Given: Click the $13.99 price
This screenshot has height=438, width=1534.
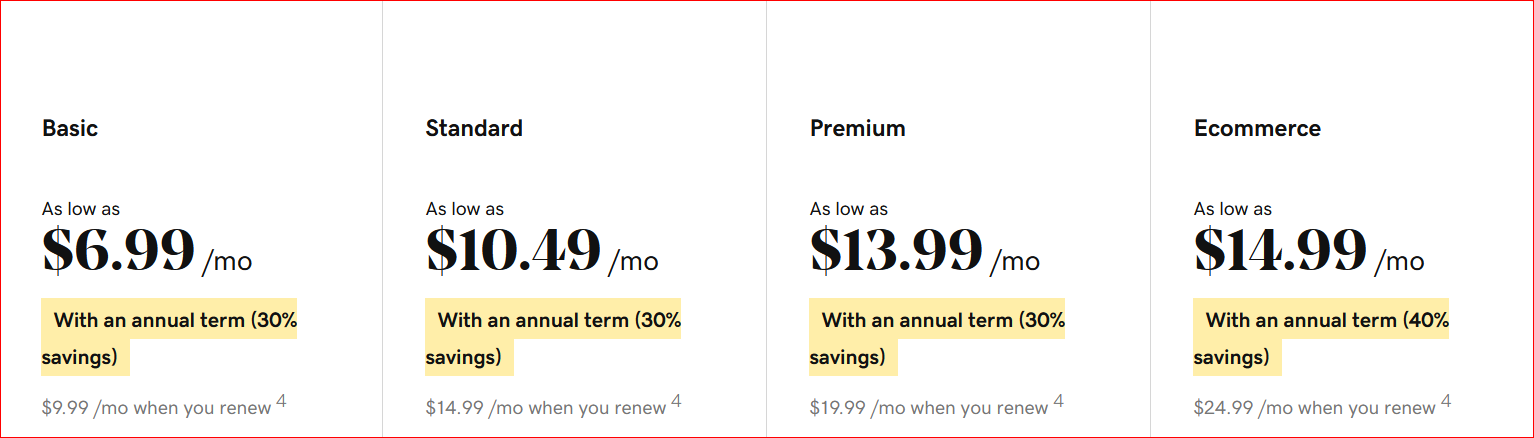Looking at the screenshot, I should tap(896, 251).
